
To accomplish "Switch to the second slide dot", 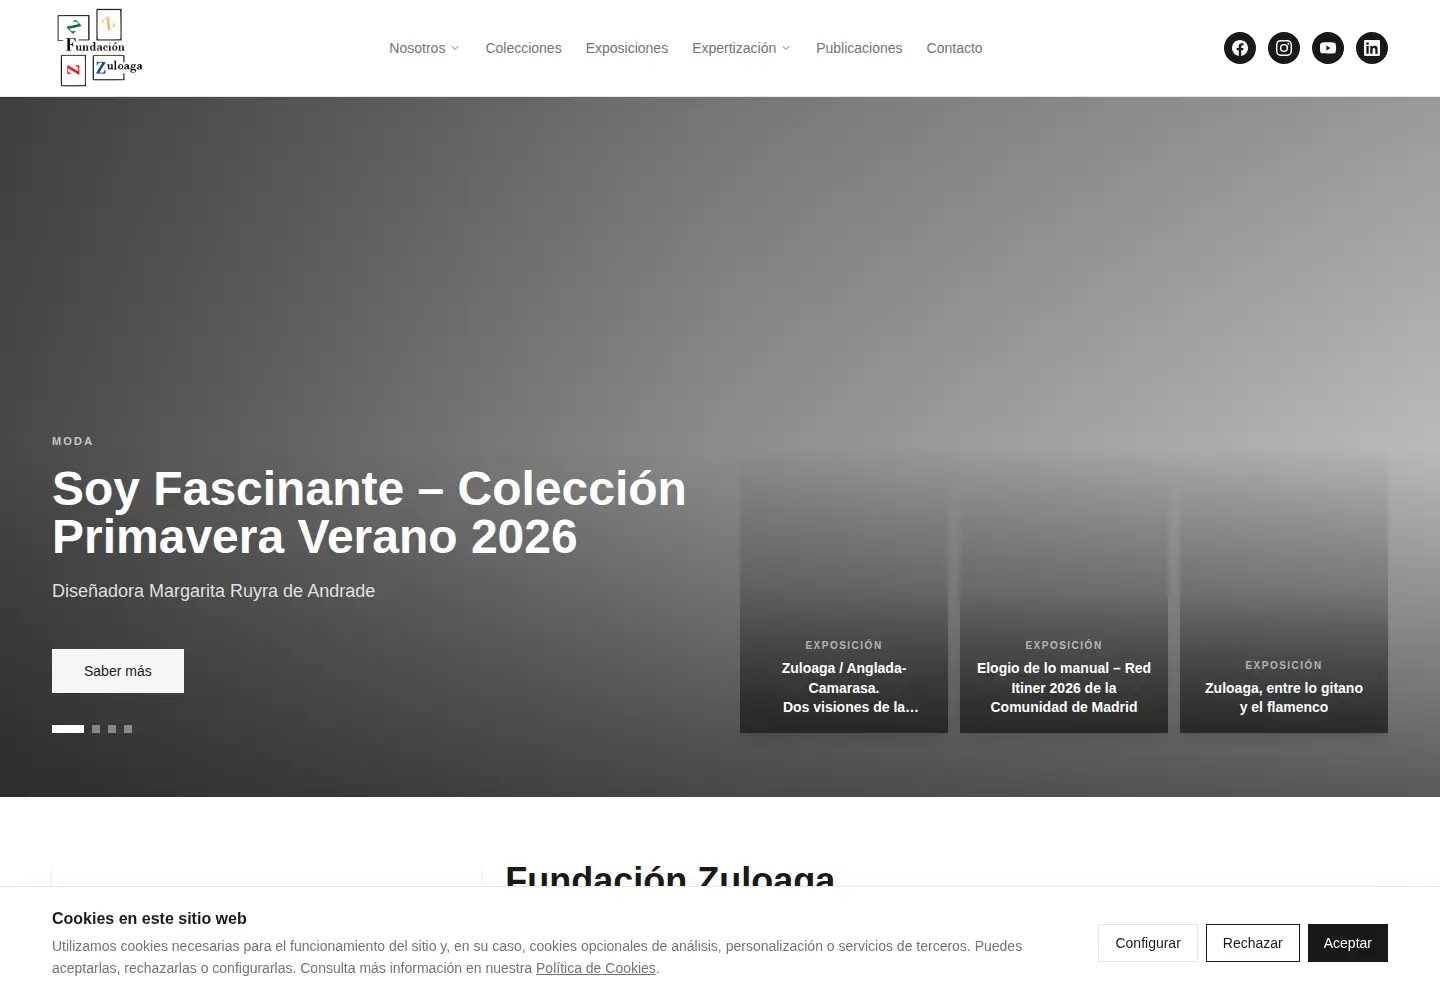I will click(x=96, y=729).
